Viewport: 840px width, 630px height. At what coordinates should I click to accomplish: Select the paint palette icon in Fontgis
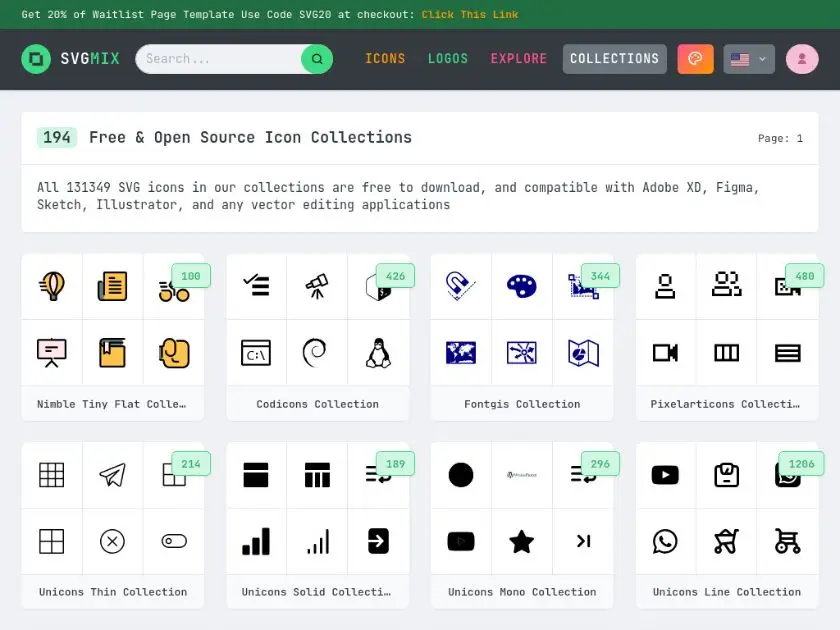tap(521, 287)
